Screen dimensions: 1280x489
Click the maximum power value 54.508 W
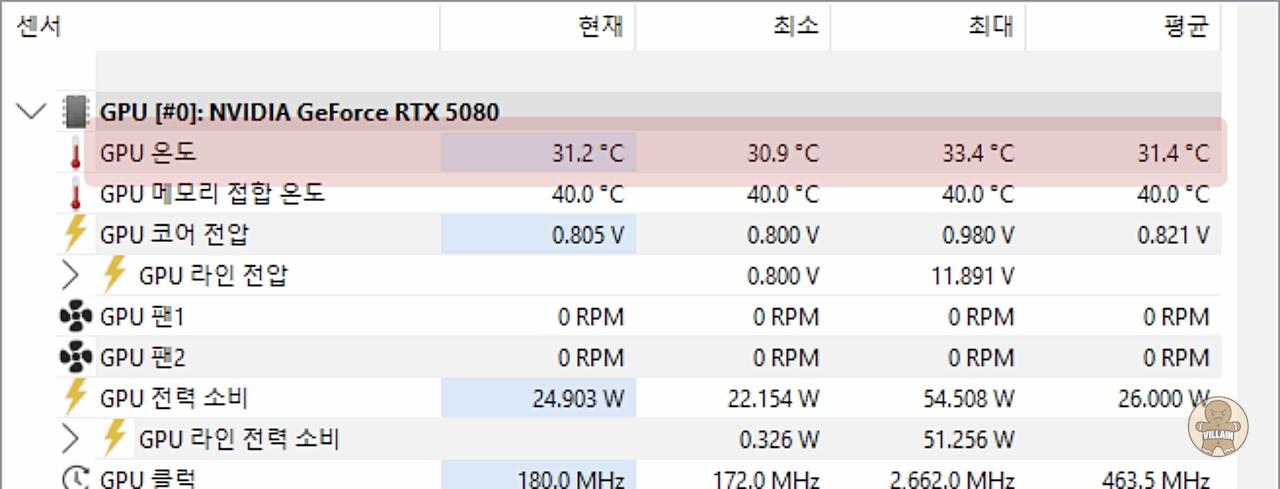(x=968, y=399)
